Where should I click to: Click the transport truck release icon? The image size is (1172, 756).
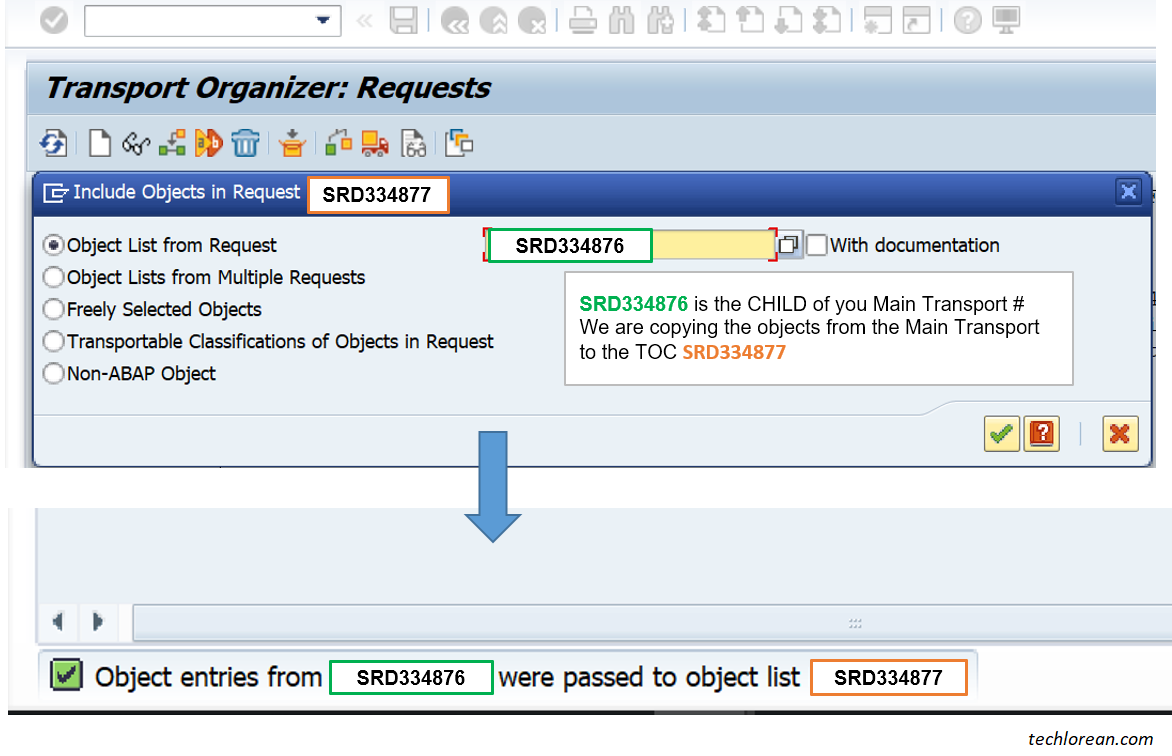(375, 143)
